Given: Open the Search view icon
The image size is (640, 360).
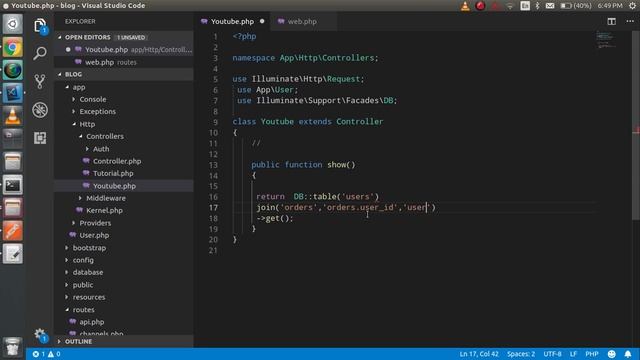Looking at the screenshot, I should click(x=40, y=53).
